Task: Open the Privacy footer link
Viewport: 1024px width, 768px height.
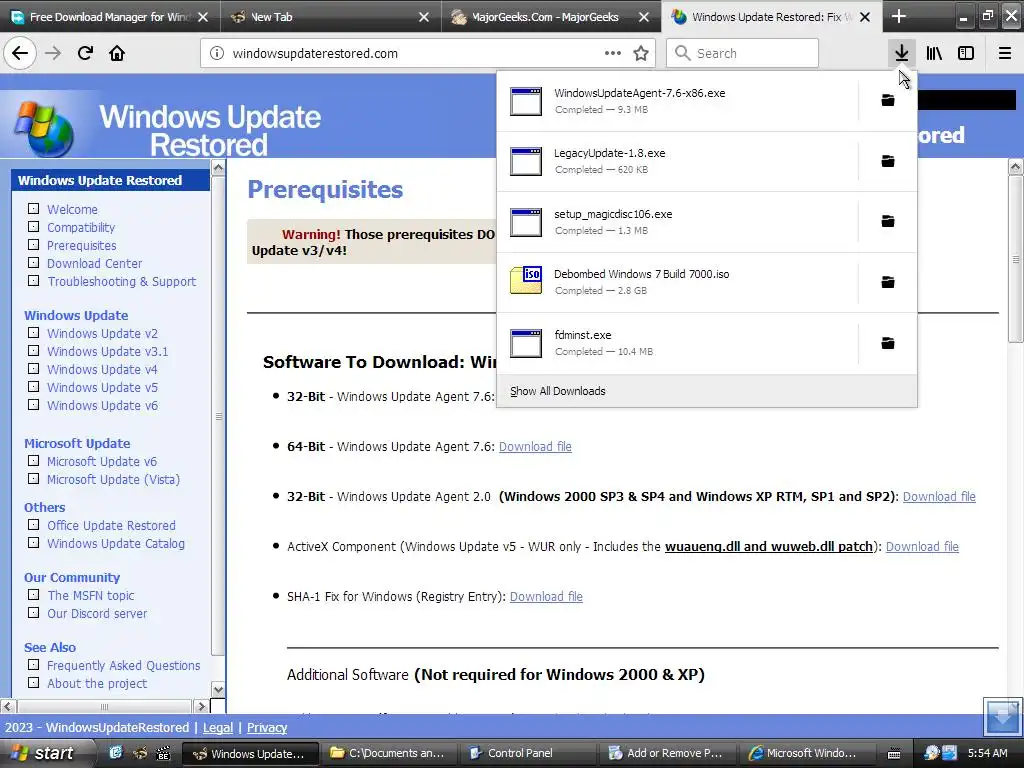Action: (x=267, y=728)
